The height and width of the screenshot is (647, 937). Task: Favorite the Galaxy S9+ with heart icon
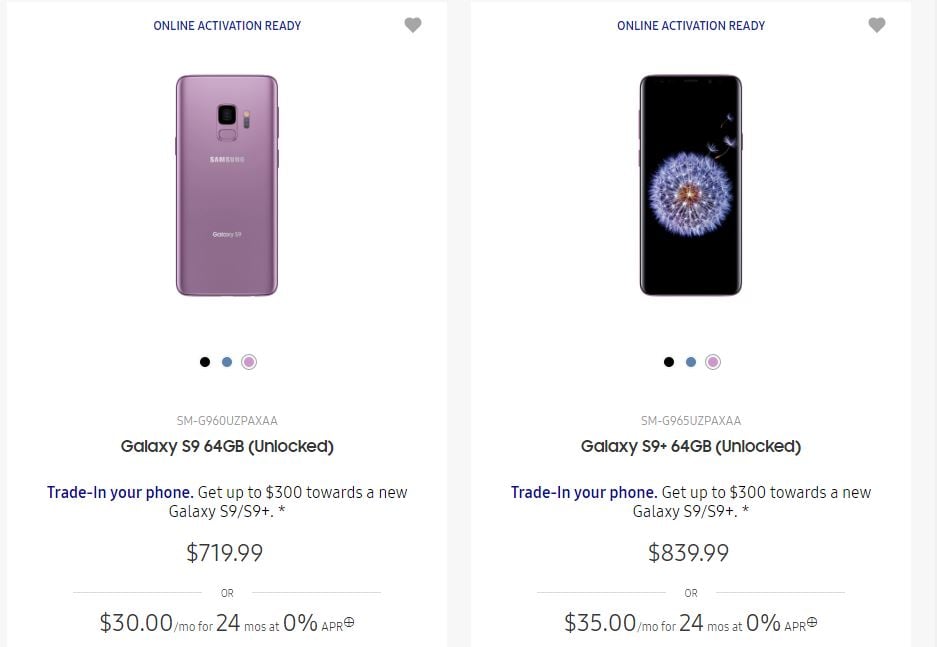pos(877,25)
